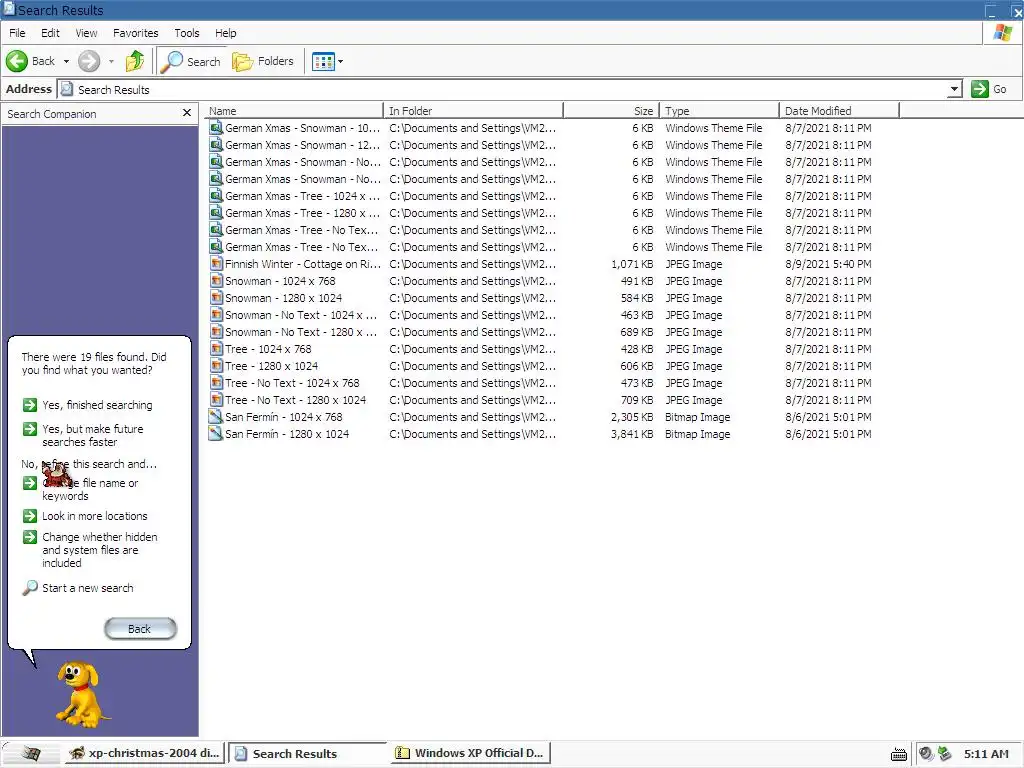Sort by Date Modified column header
Viewport: 1024px width, 768px height.
point(839,110)
